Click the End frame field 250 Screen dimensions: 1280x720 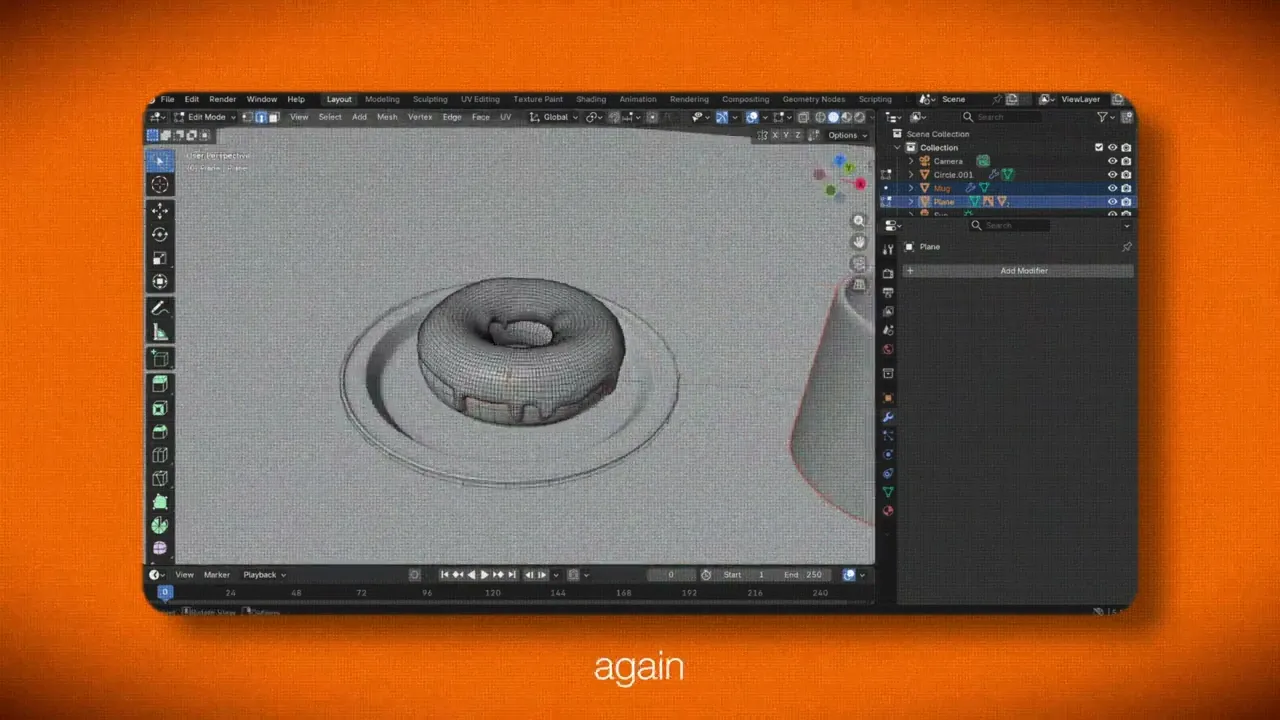click(804, 575)
